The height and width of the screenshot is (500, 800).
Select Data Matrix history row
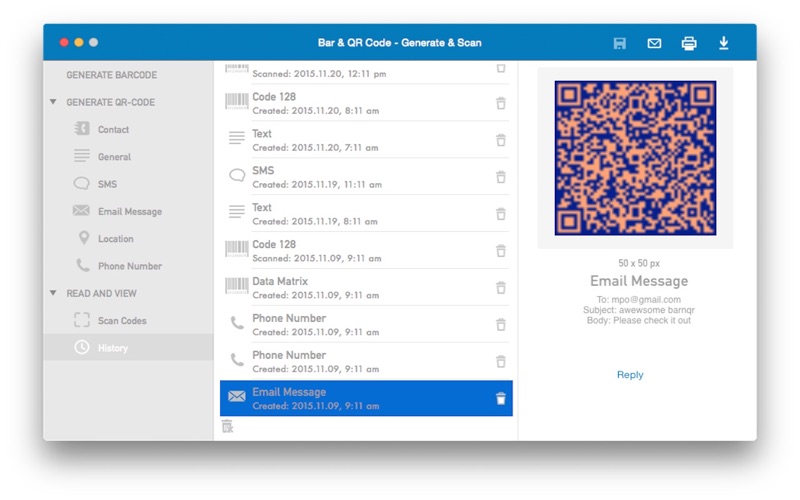pos(366,288)
